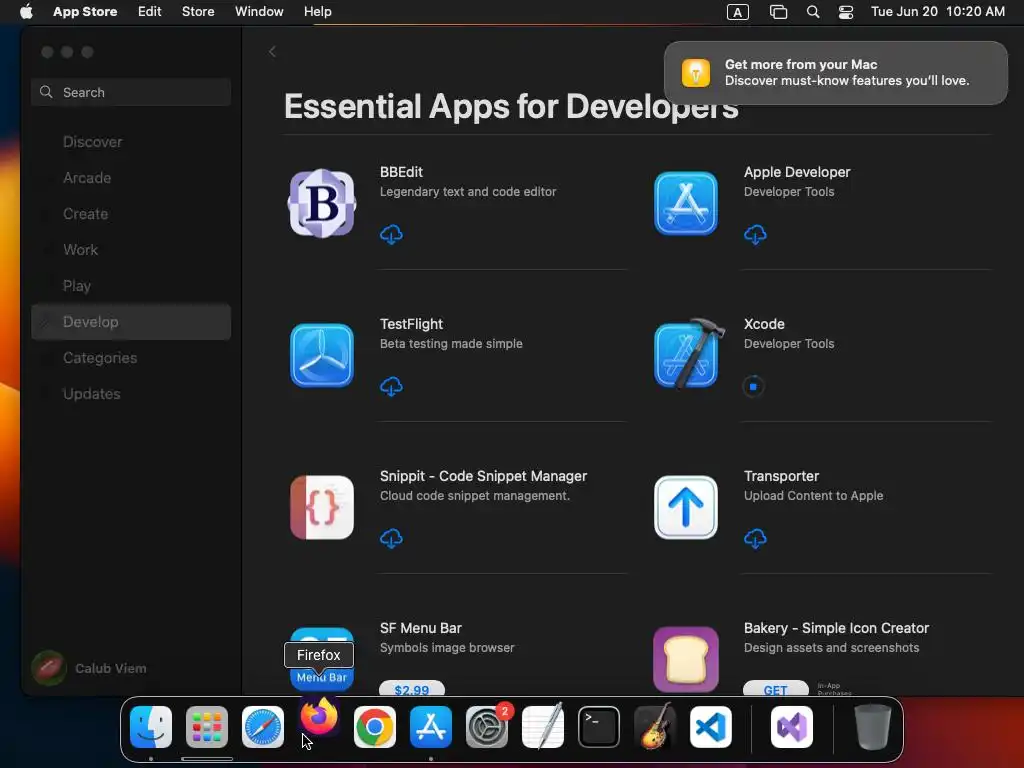Screen dimensions: 1024x768
Task: Go back with the chevron arrow
Action: tap(272, 52)
